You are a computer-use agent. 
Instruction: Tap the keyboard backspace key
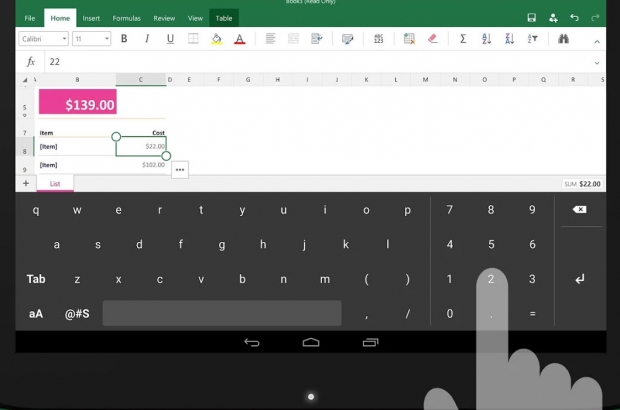tap(580, 210)
